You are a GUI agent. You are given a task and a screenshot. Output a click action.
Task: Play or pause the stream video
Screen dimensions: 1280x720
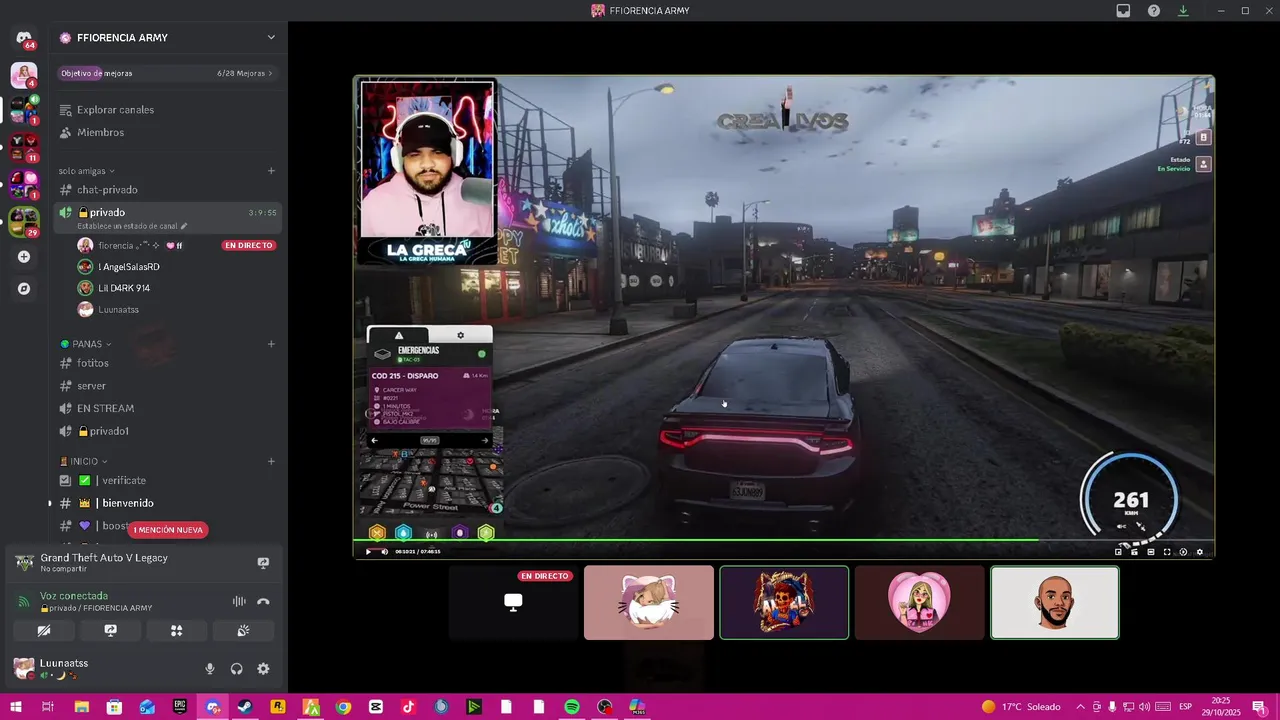pos(368,552)
